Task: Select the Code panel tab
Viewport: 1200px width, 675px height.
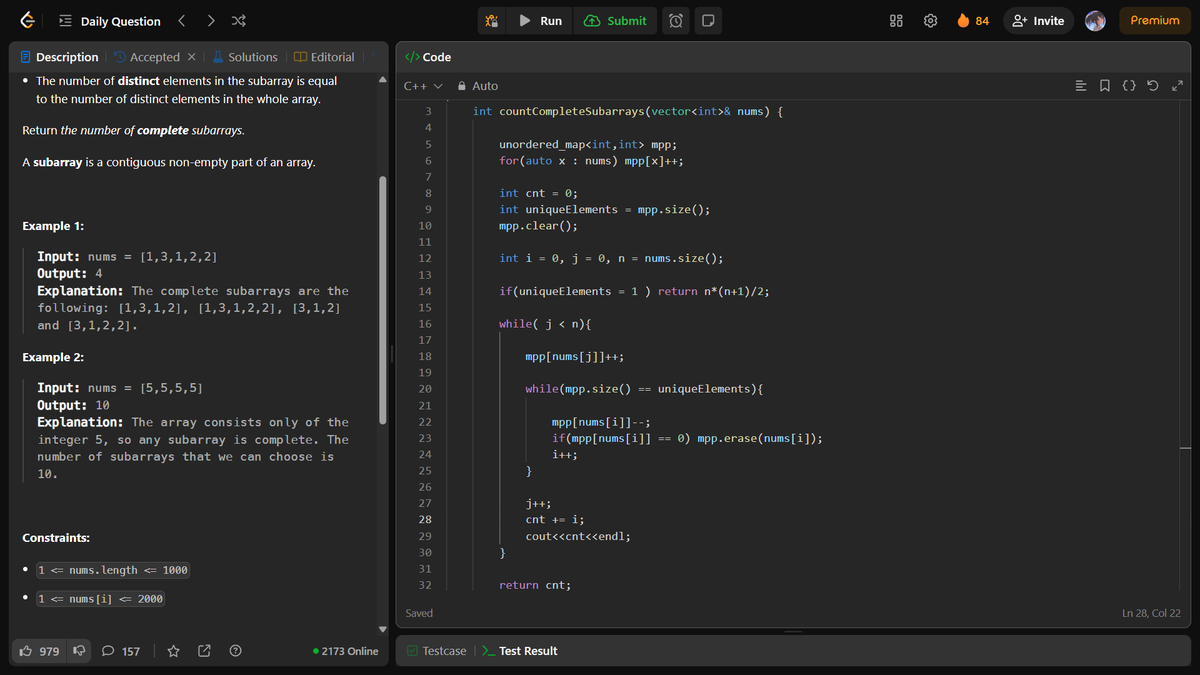Action: point(428,57)
